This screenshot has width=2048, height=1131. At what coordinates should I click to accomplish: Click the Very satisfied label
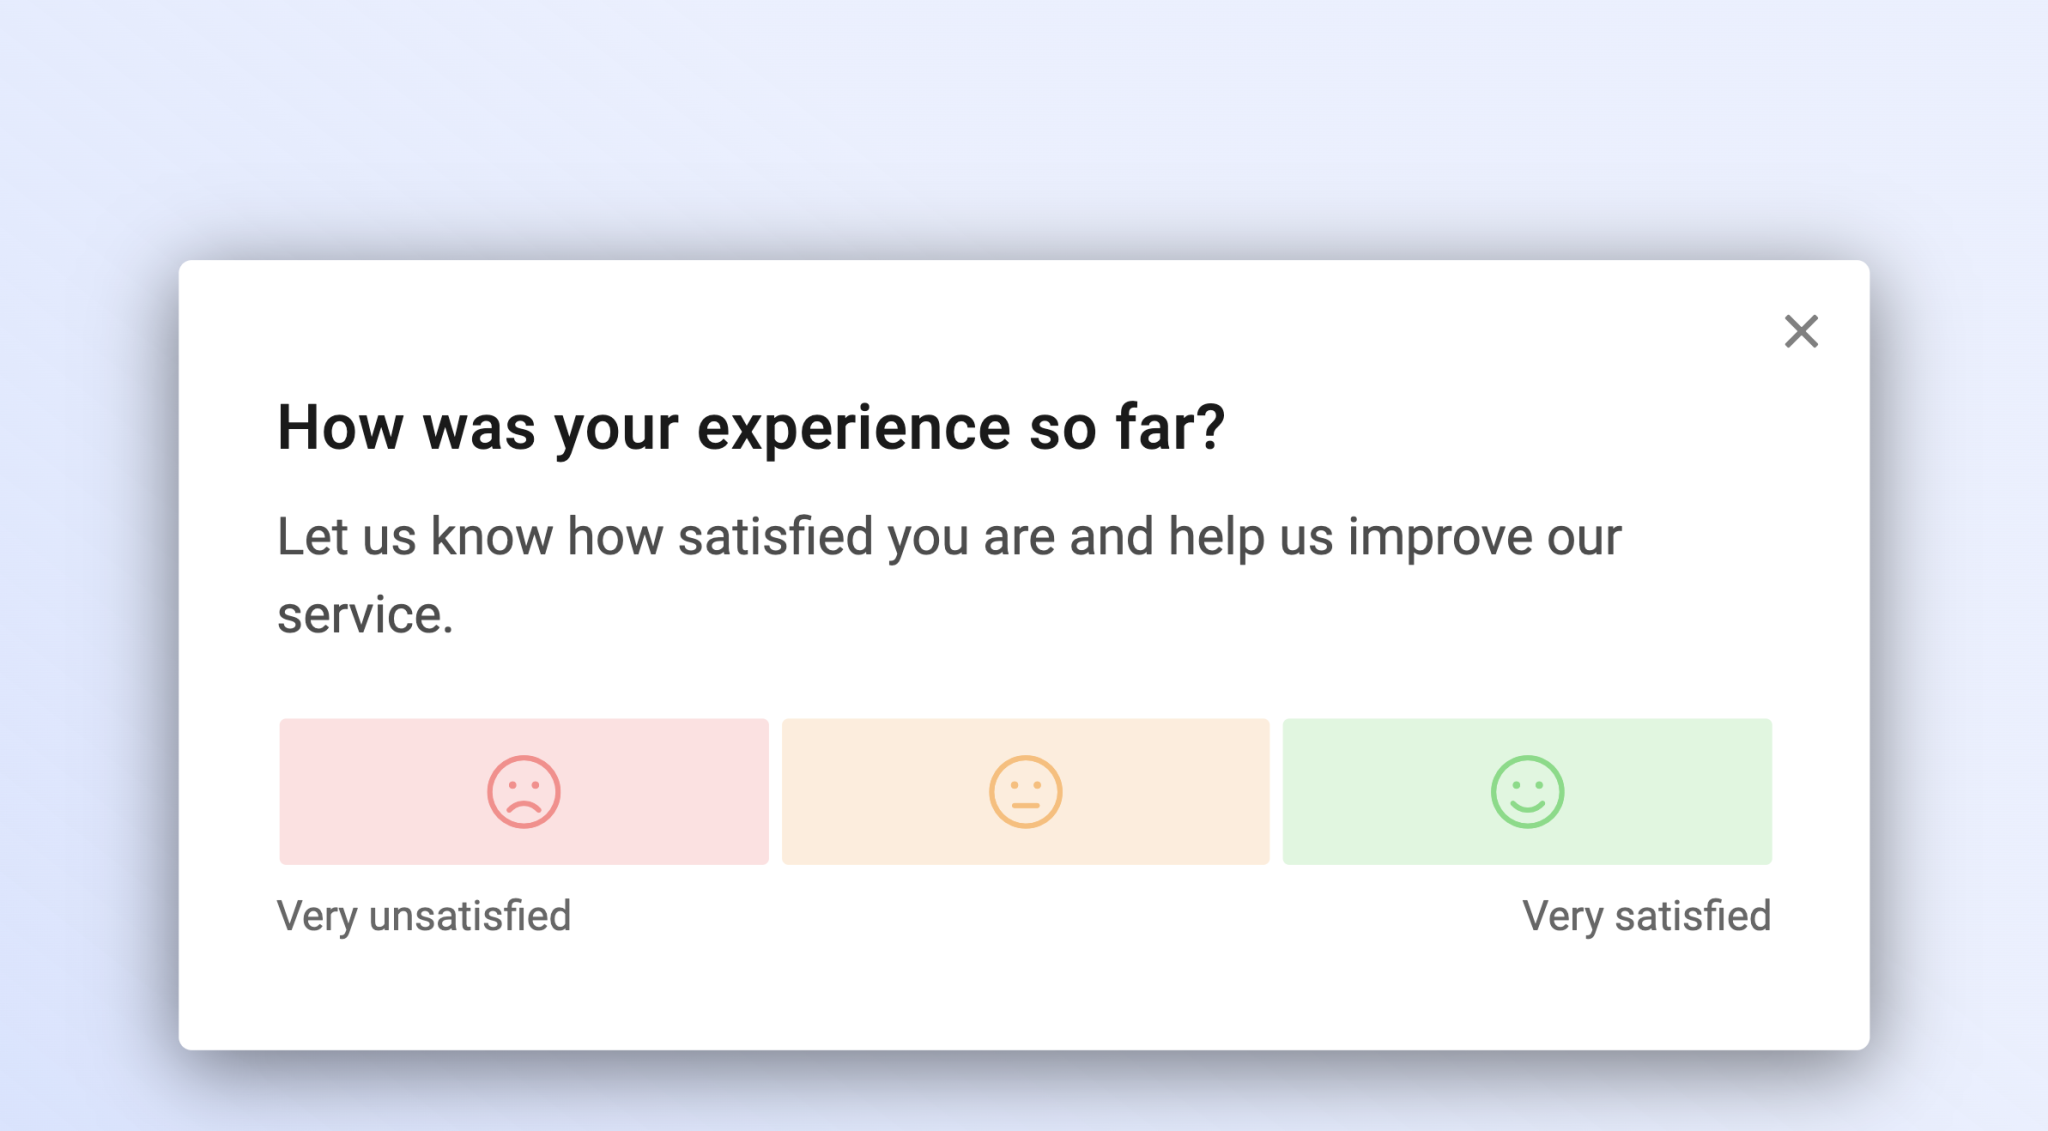coord(1647,914)
